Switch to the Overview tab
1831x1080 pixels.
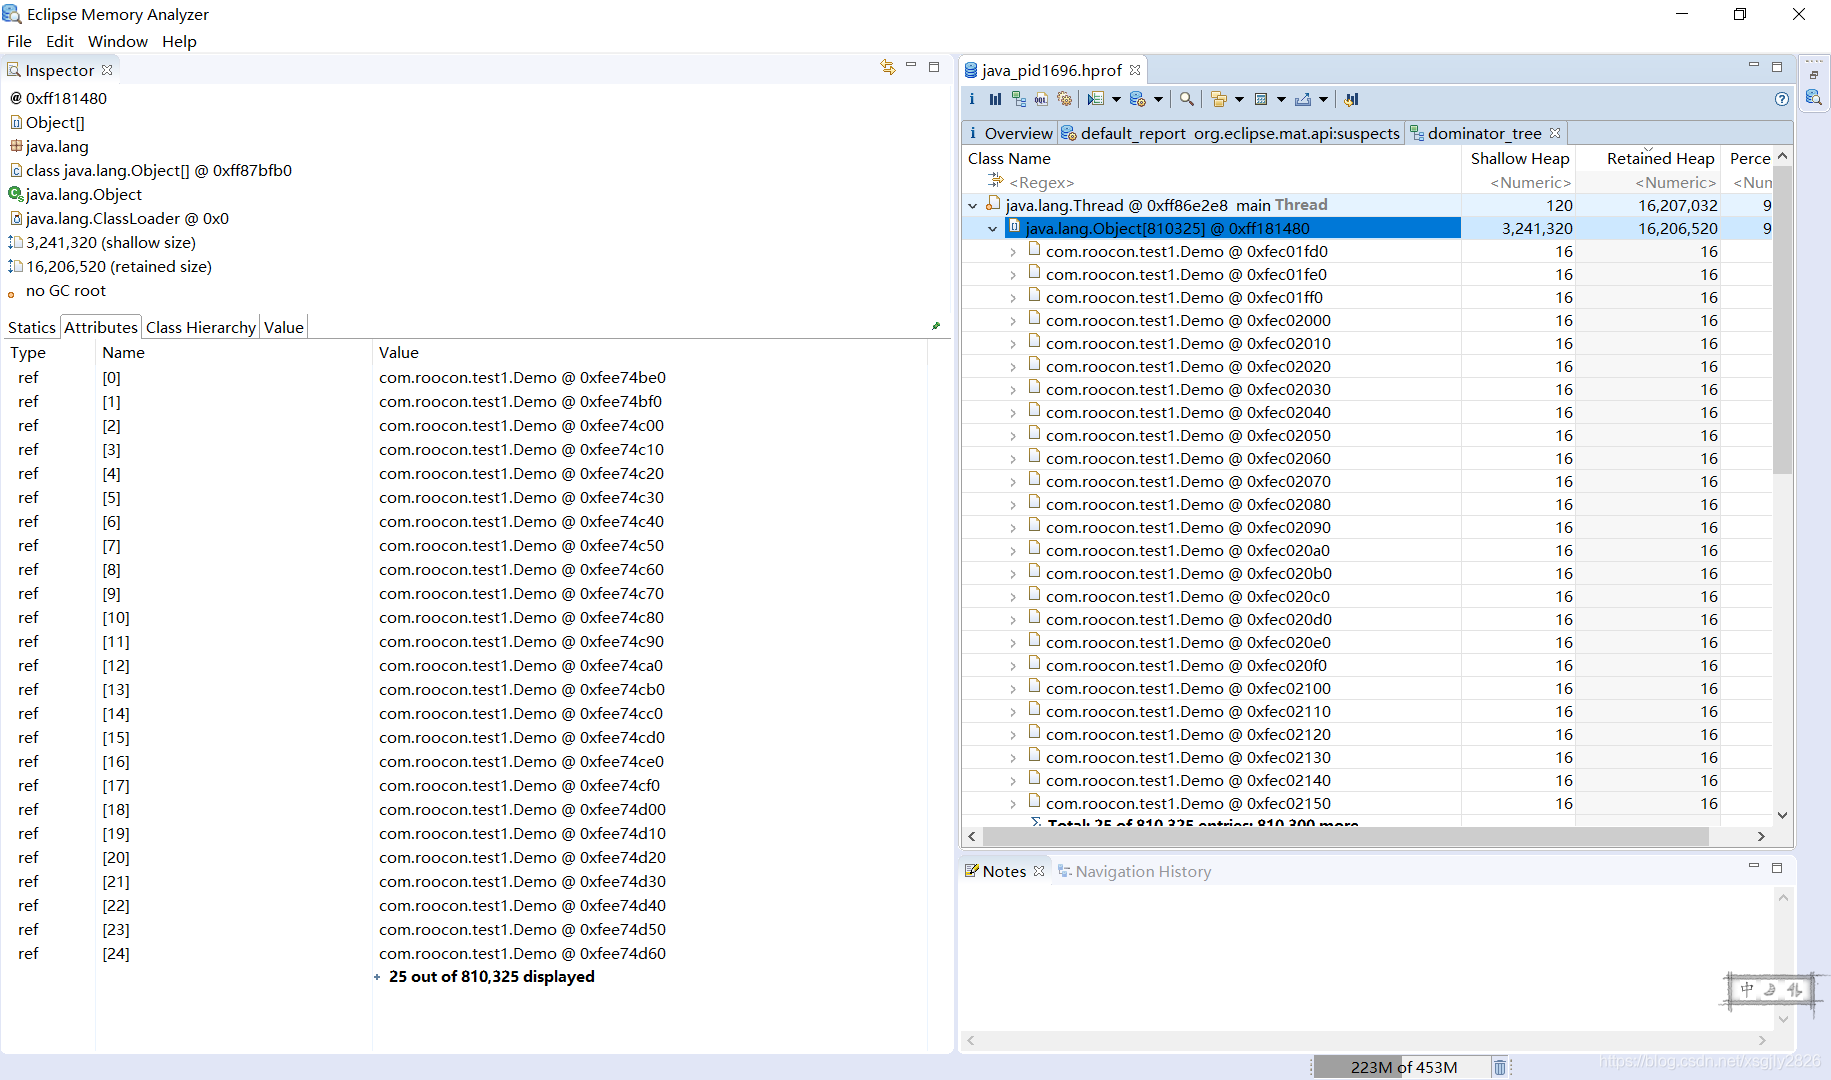click(1010, 133)
